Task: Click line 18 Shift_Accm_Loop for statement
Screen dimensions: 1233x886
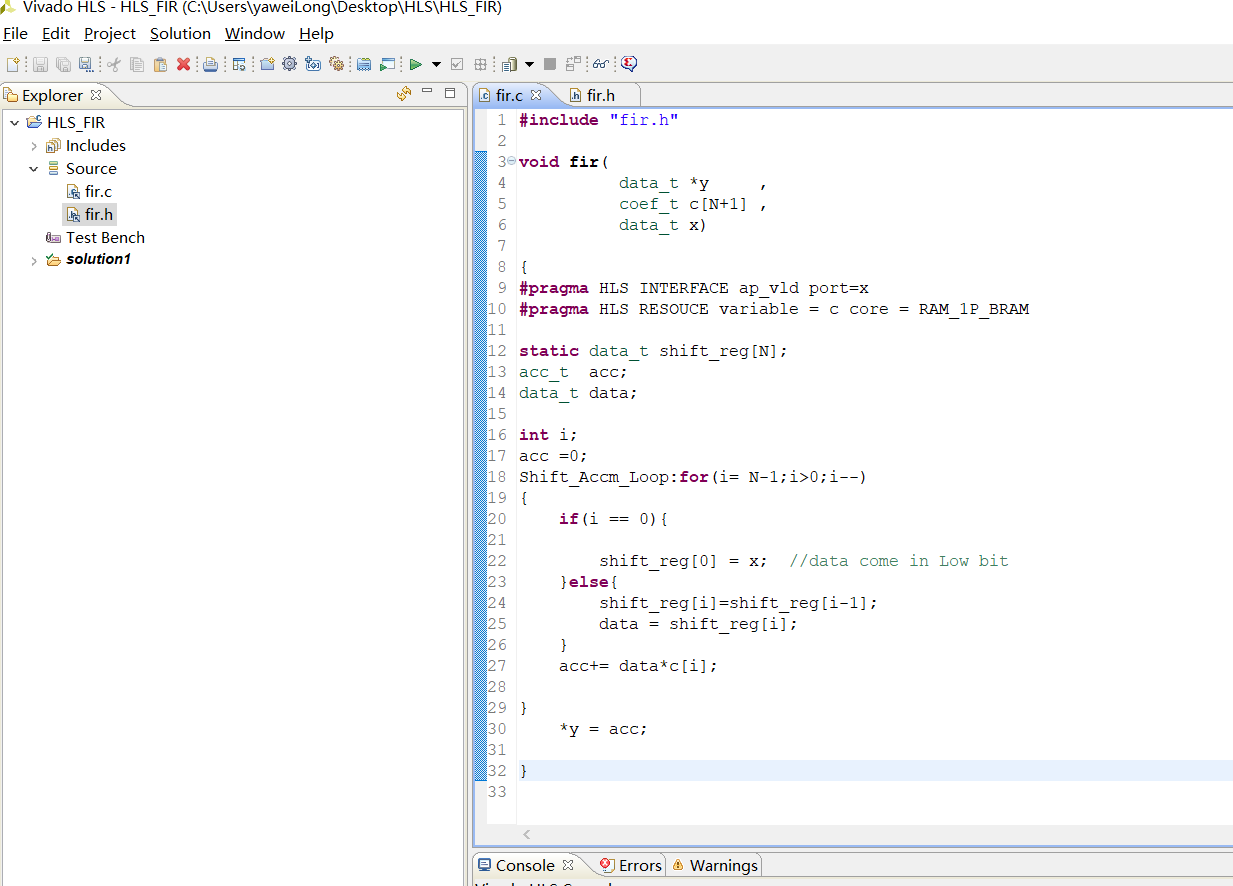Action: point(693,477)
